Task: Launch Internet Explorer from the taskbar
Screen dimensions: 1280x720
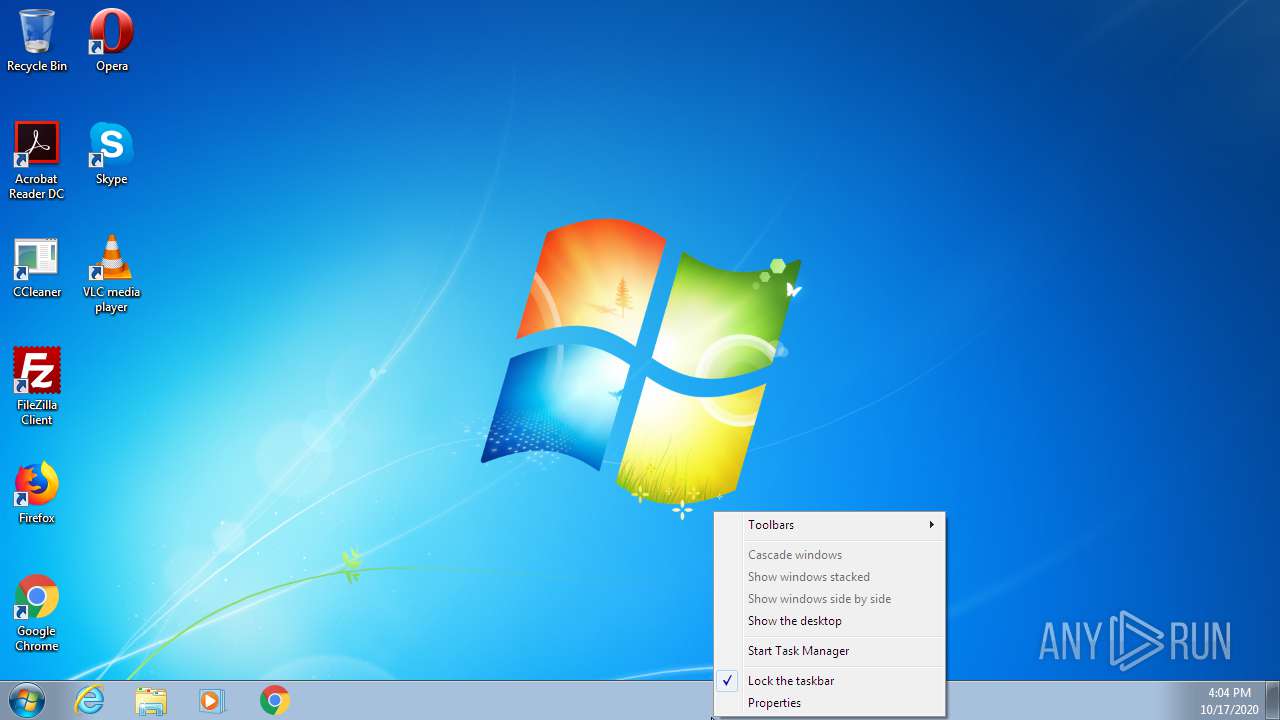Action: [90, 700]
